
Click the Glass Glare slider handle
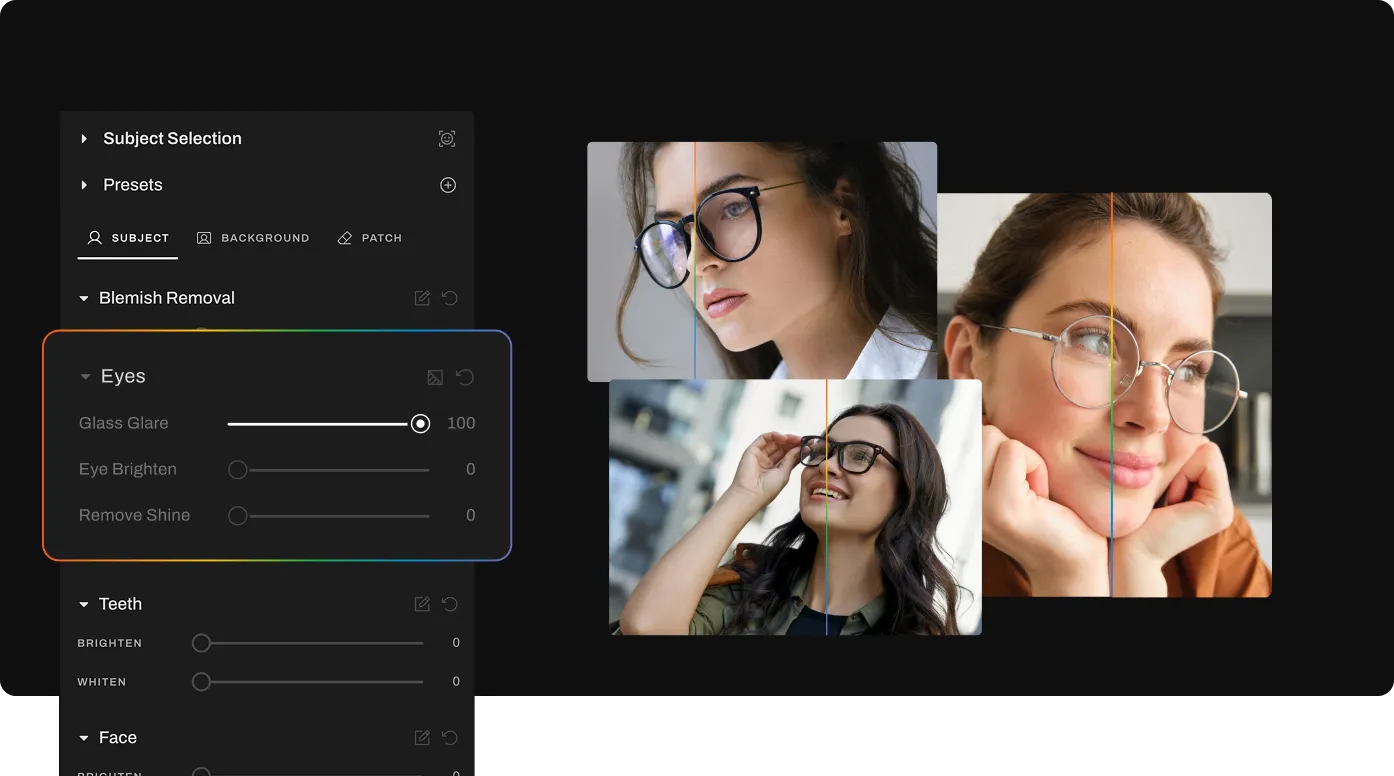pyautogui.click(x=420, y=424)
